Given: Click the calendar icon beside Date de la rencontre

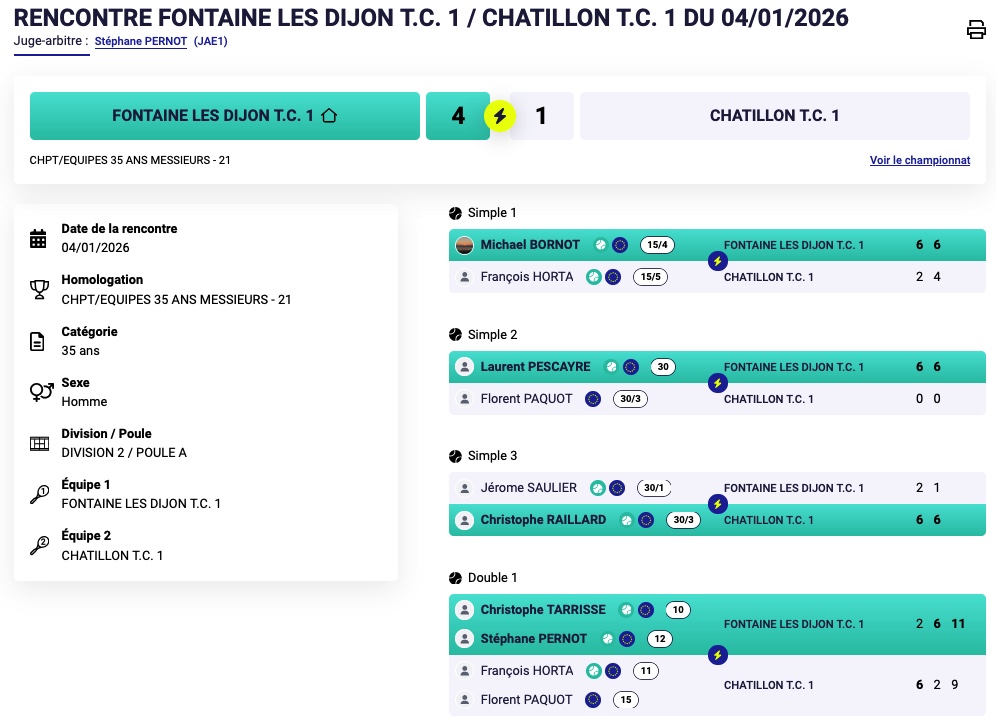Looking at the screenshot, I should pyautogui.click(x=39, y=238).
